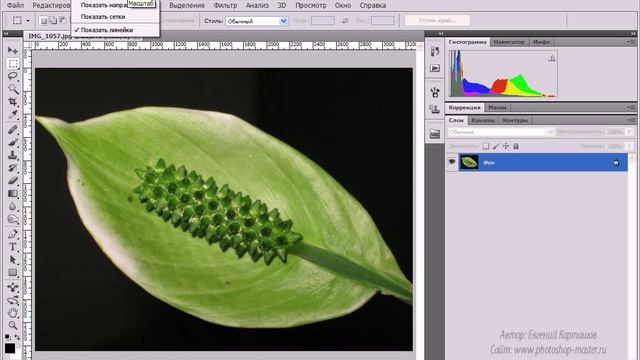Swap foreground and background colors
The width and height of the screenshot is (640, 360).
(17, 337)
